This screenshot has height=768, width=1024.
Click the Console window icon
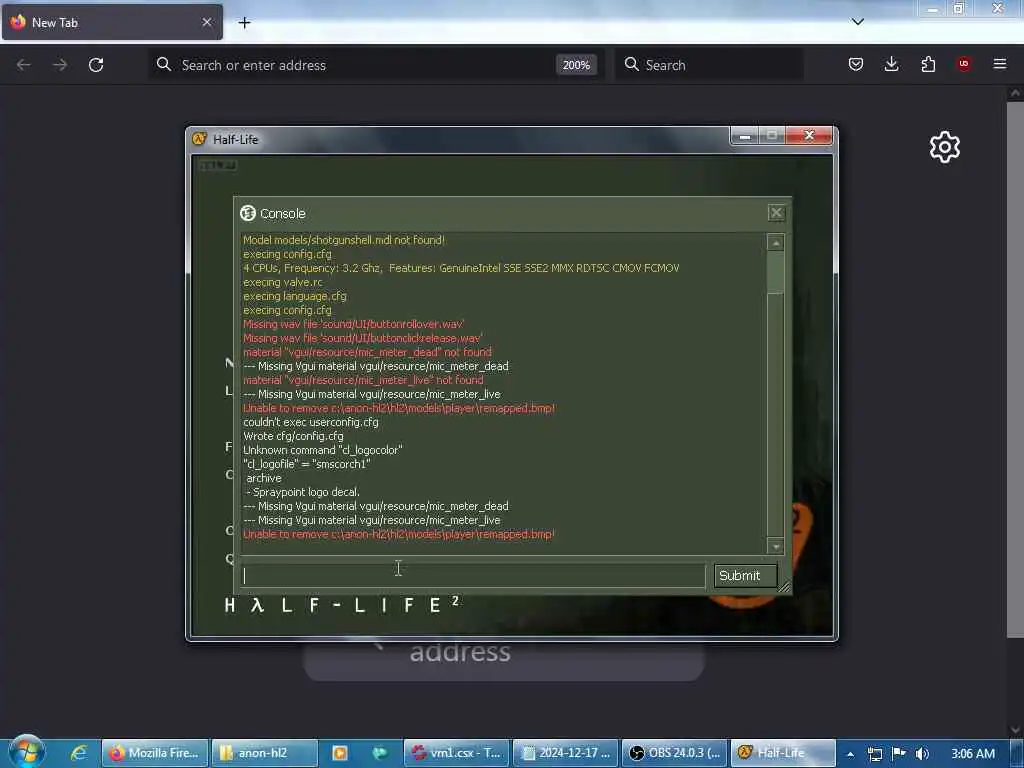[248, 213]
